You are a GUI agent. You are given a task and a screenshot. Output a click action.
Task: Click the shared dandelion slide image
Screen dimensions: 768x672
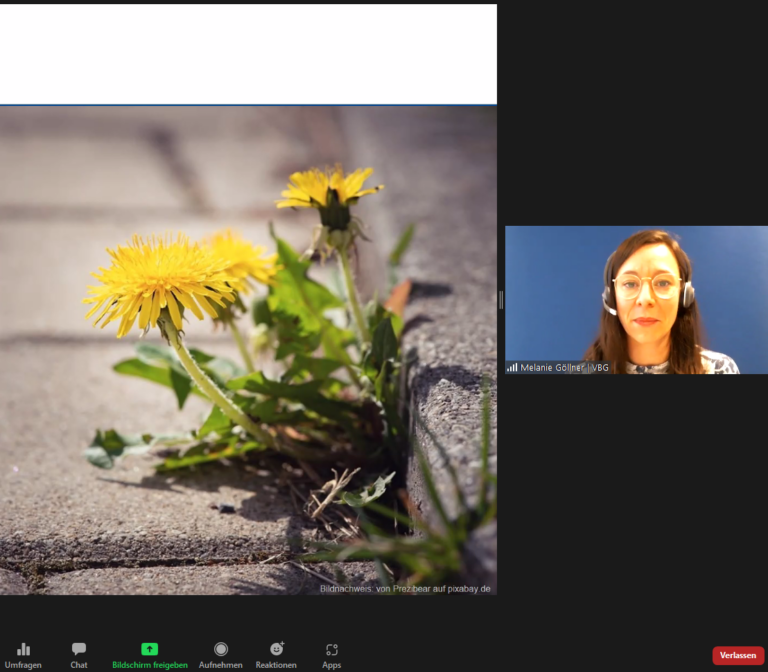click(x=248, y=350)
